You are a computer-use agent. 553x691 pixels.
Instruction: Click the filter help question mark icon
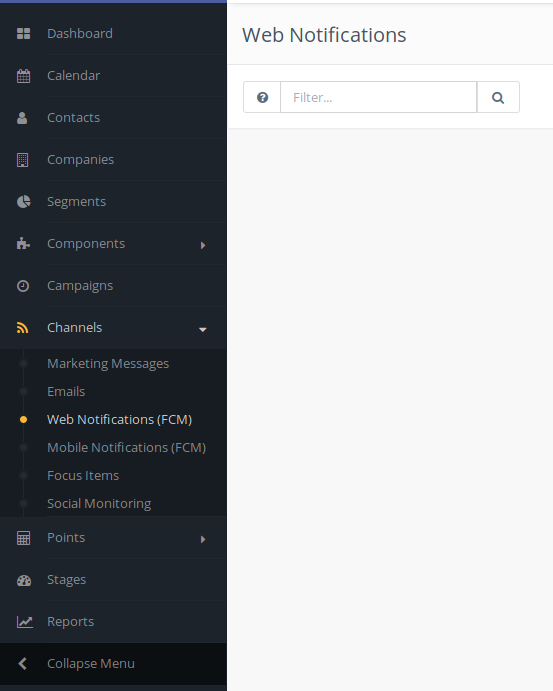[x=262, y=97]
